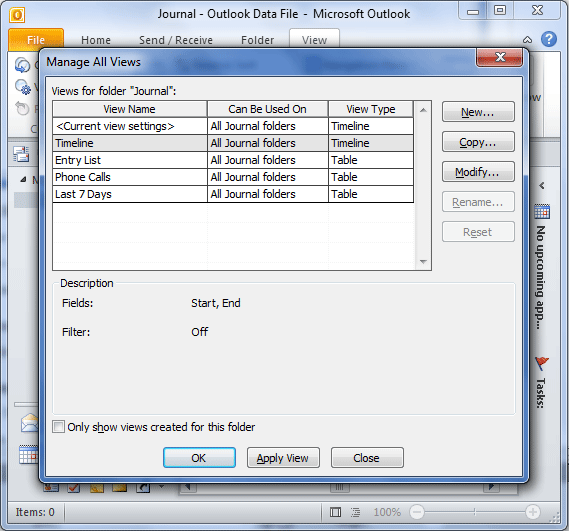Switch to Normal view in status bar
569x531 pixels.
(335, 512)
